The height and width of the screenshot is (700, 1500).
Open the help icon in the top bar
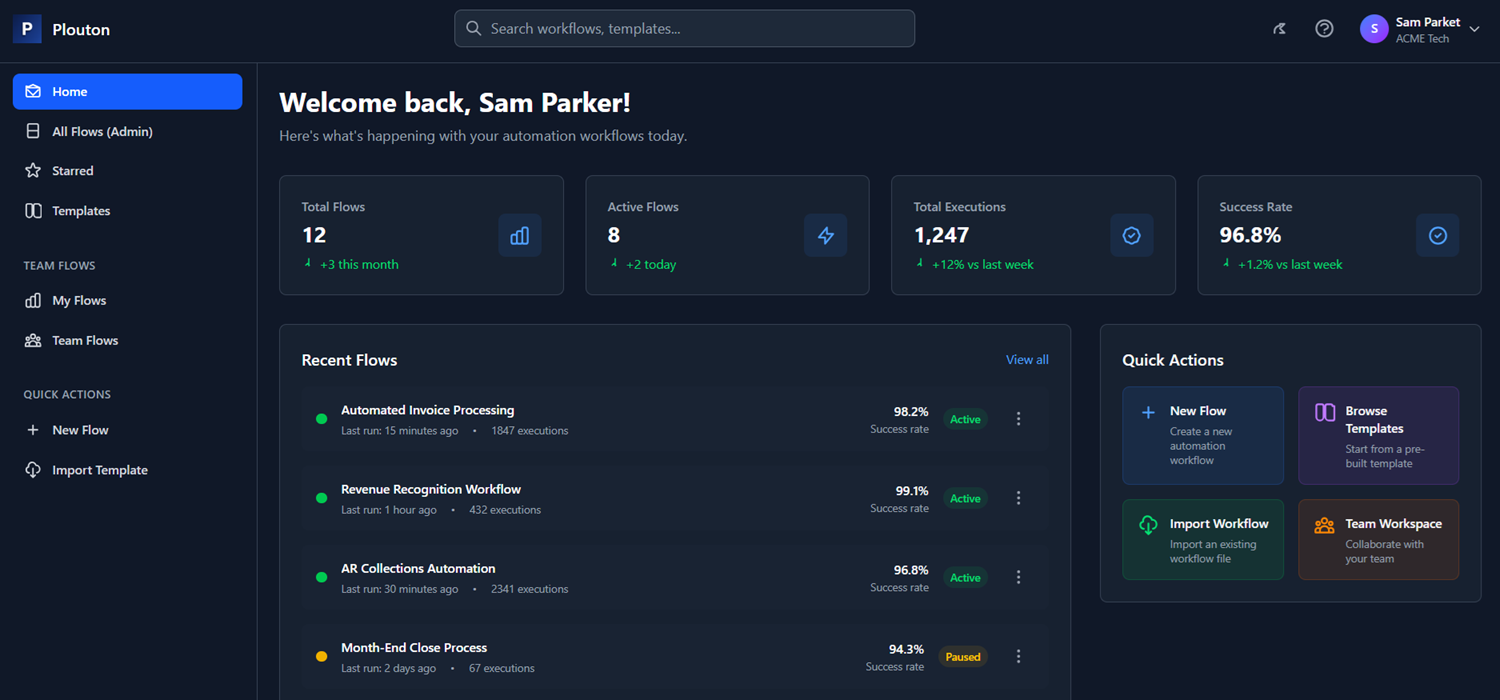coord(1324,28)
